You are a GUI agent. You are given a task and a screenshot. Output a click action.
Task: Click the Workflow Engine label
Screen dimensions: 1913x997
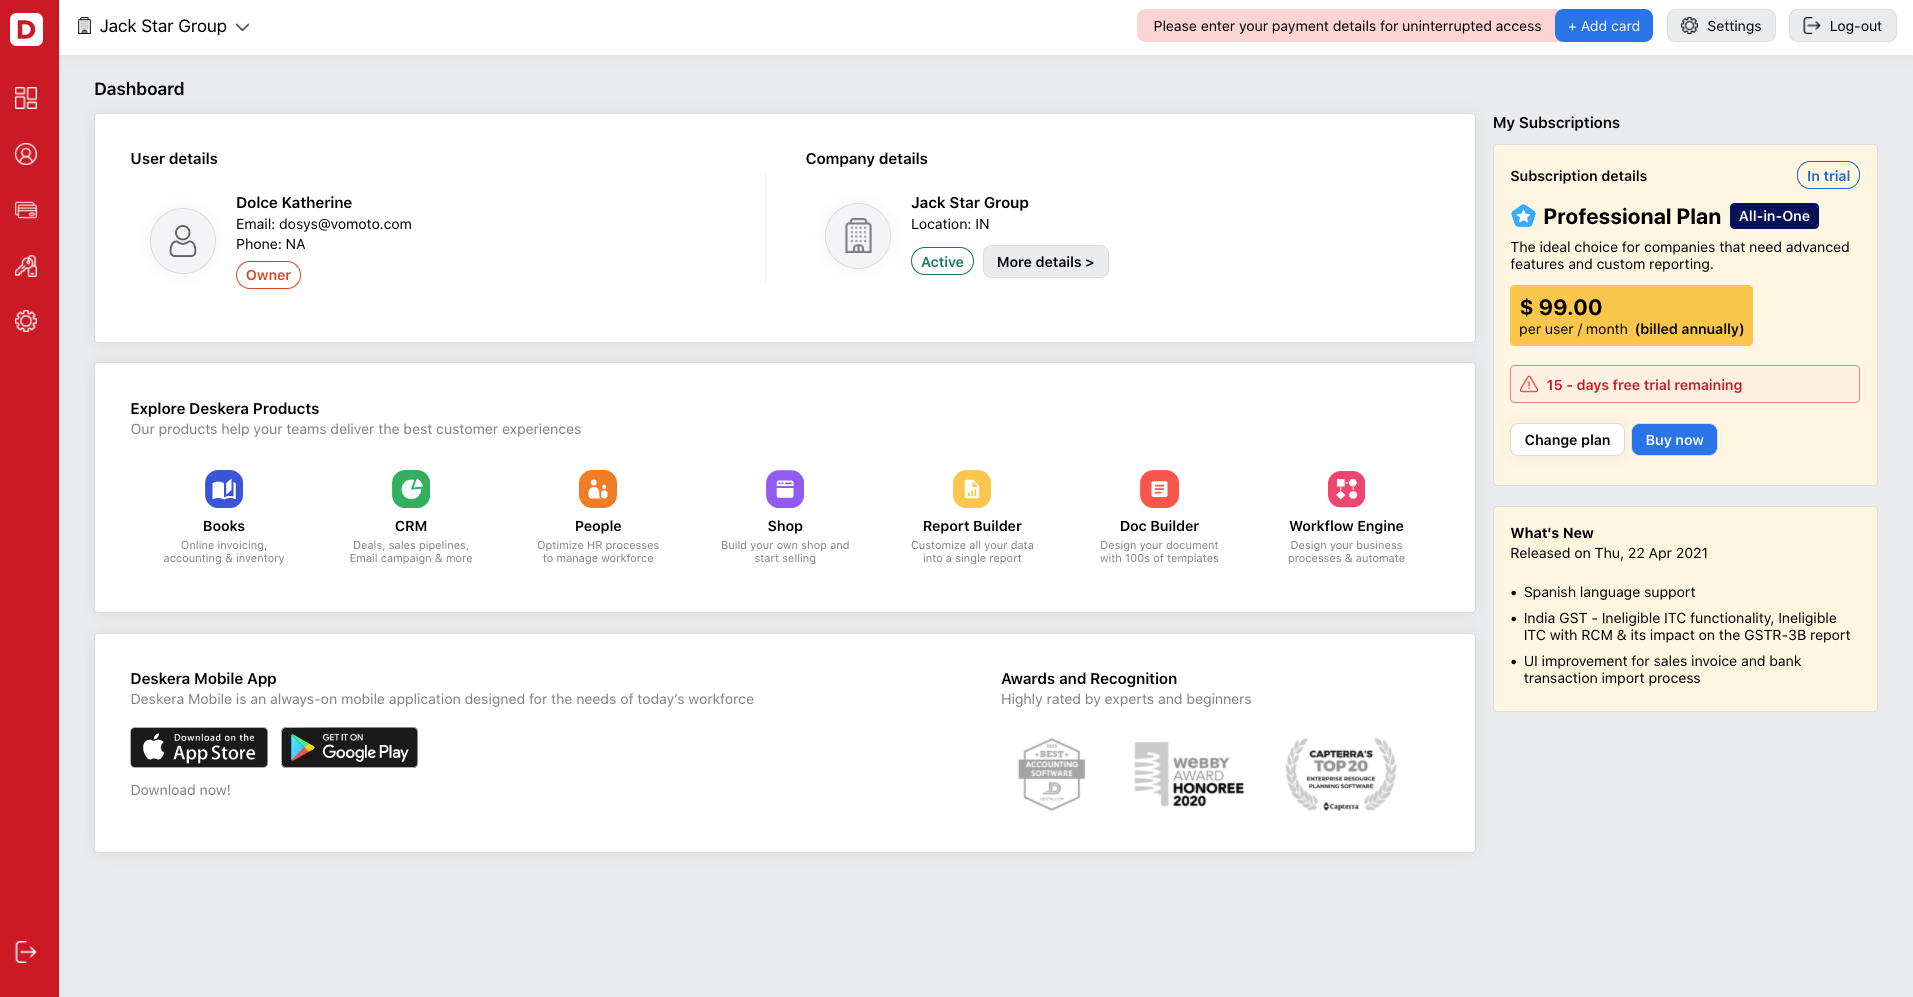[1346, 526]
